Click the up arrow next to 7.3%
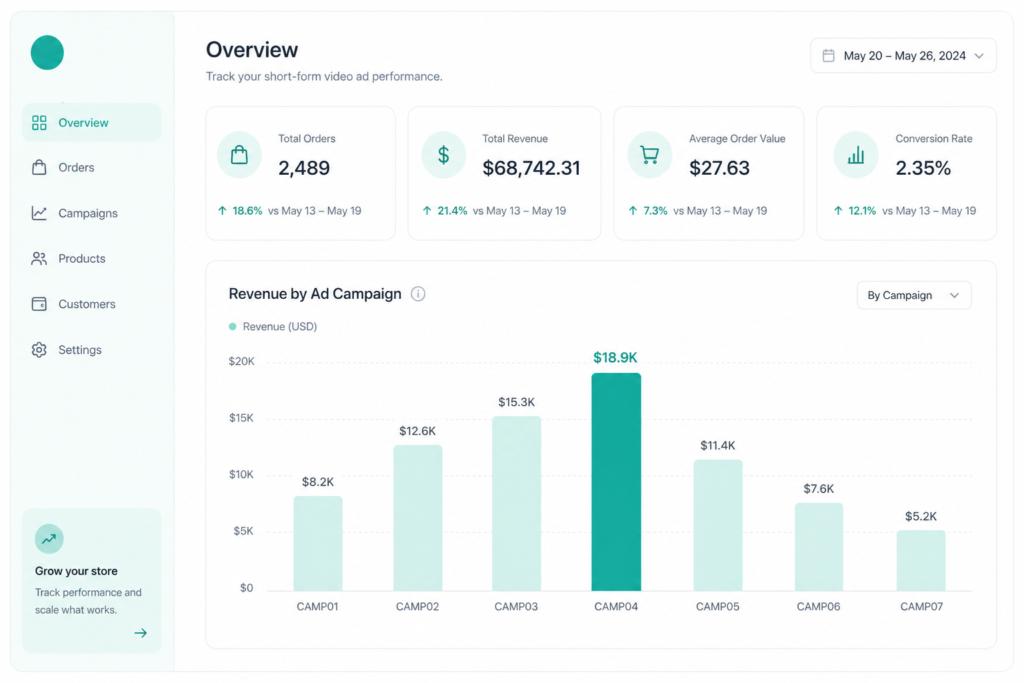This screenshot has height=683, width=1024. pos(633,211)
